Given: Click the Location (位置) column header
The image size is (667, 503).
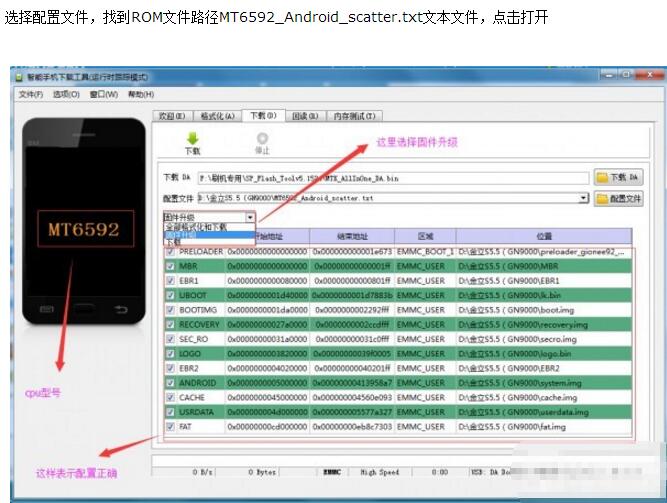Looking at the screenshot, I should [x=544, y=236].
